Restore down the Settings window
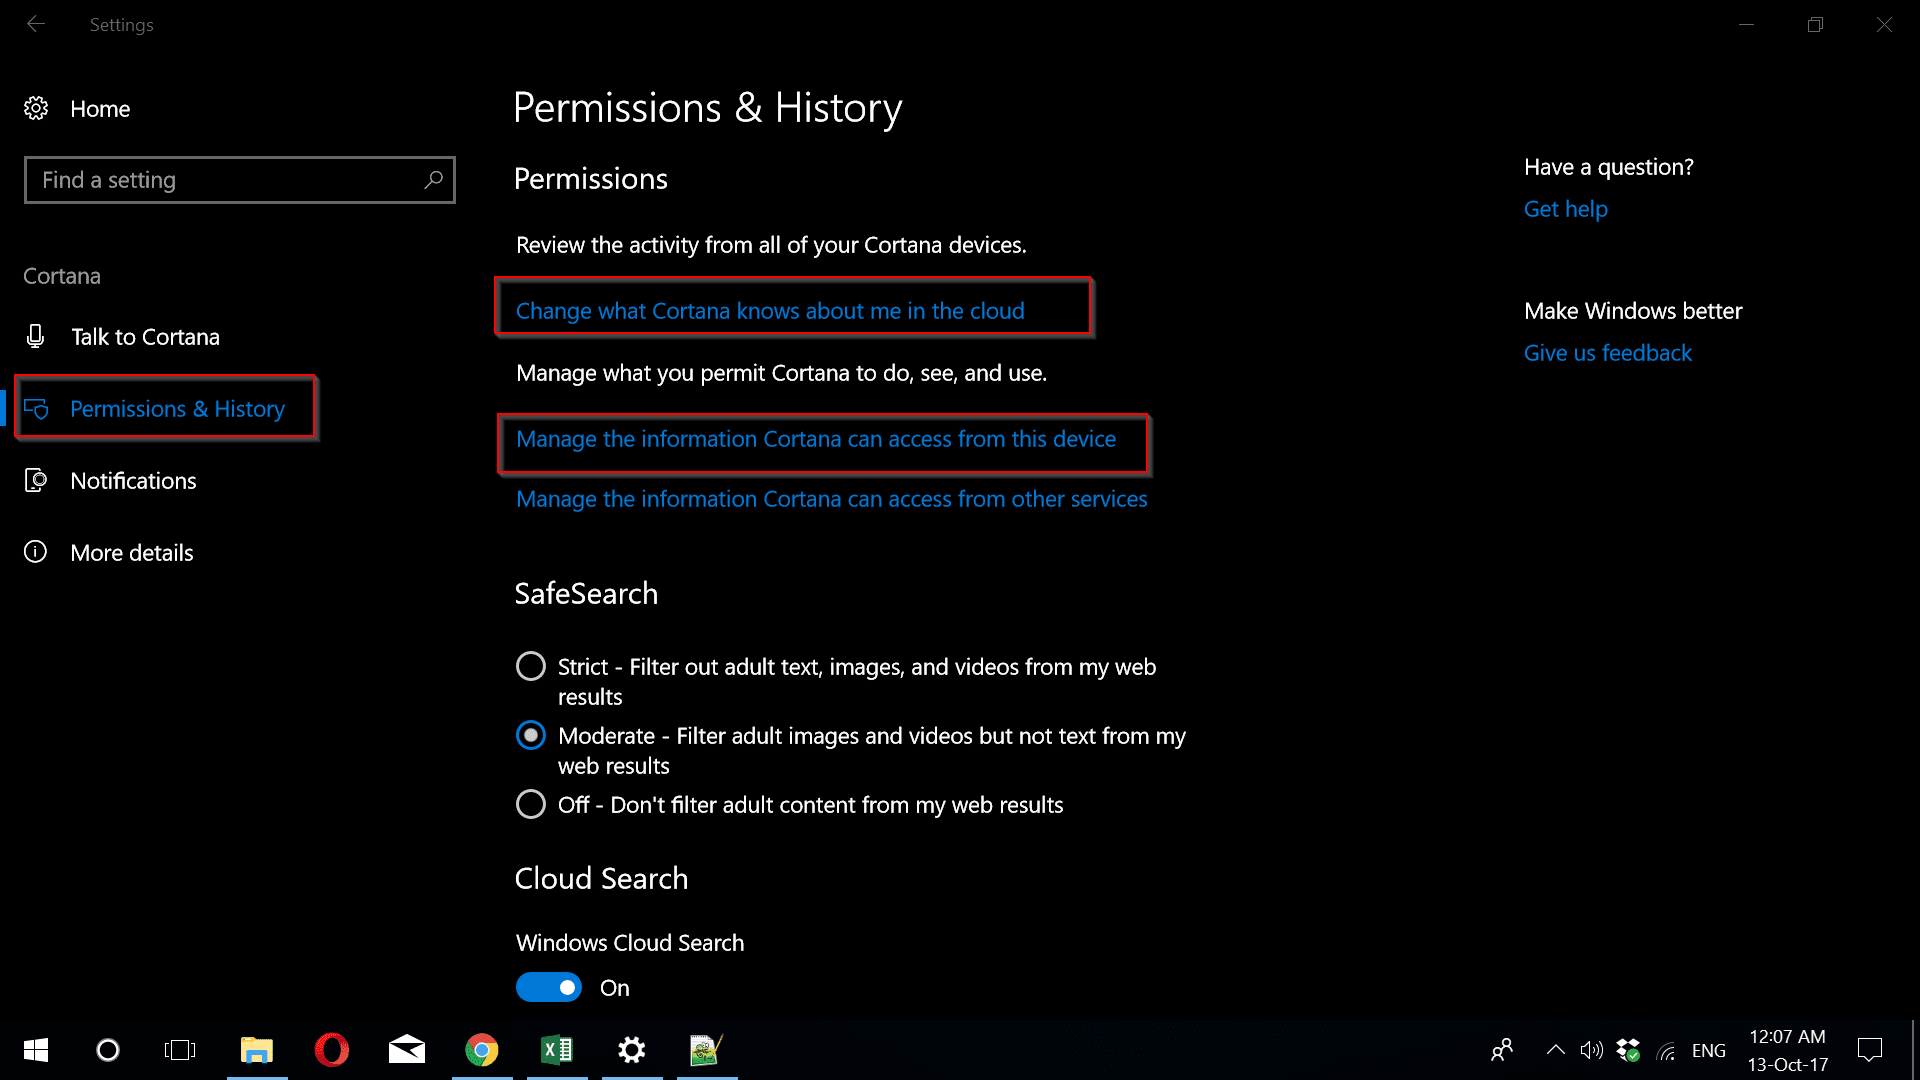Image resolution: width=1920 pixels, height=1080 pixels. pyautogui.click(x=1815, y=24)
